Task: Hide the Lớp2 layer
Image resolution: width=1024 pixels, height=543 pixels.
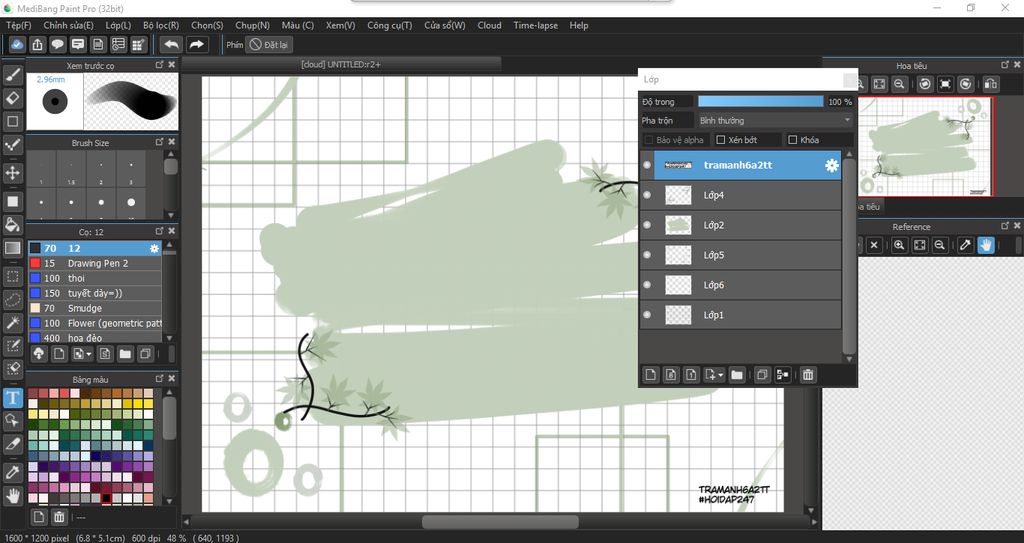Action: [x=647, y=225]
